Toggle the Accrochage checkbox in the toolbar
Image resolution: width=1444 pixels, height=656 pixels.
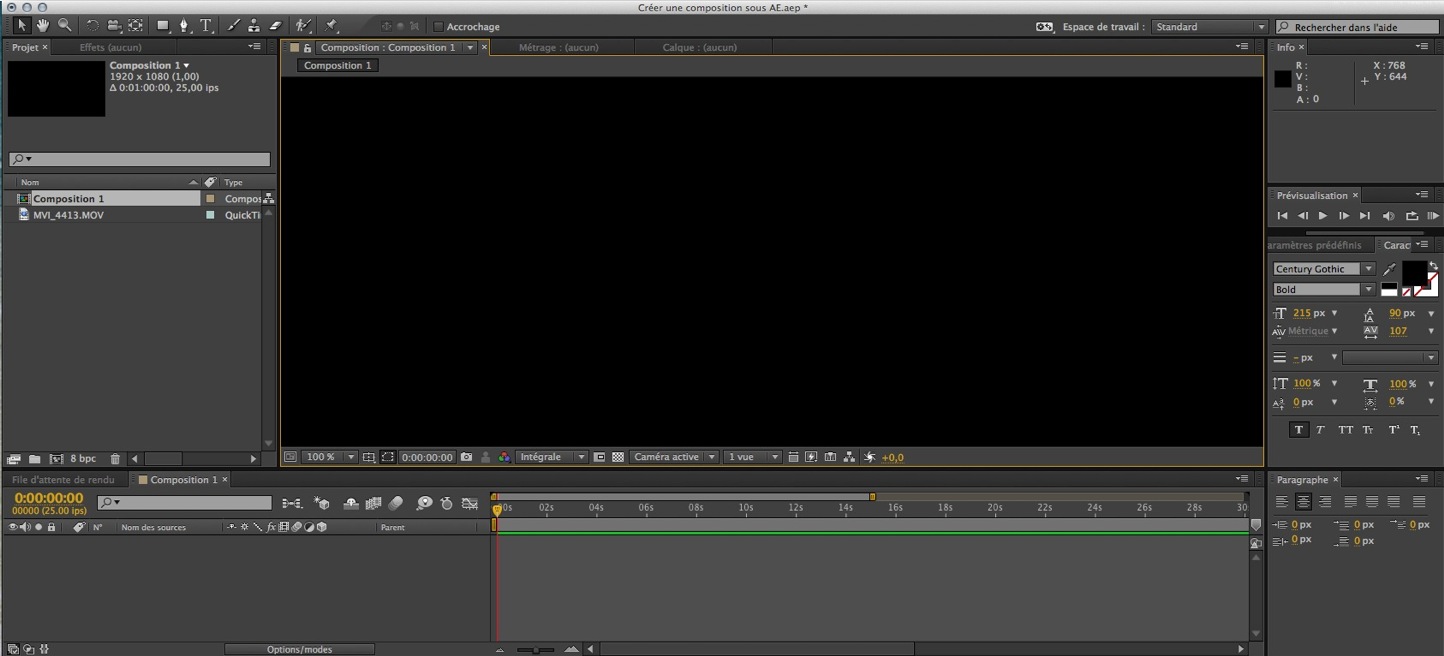437,26
